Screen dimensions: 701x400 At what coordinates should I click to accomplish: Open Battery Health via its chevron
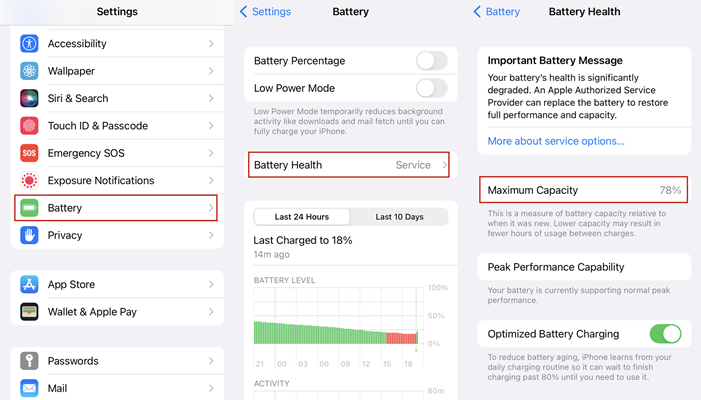[x=445, y=165]
